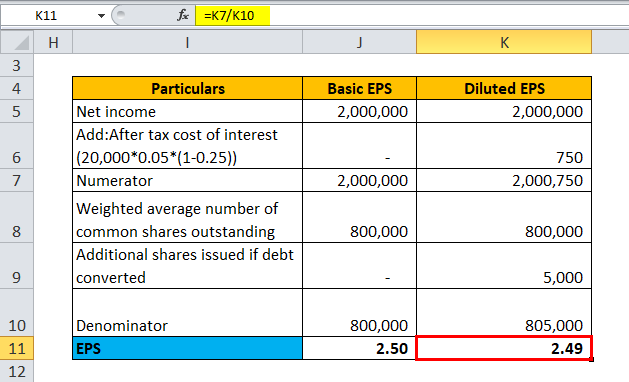
Task: Select row 12 header
Action: pos(16,371)
